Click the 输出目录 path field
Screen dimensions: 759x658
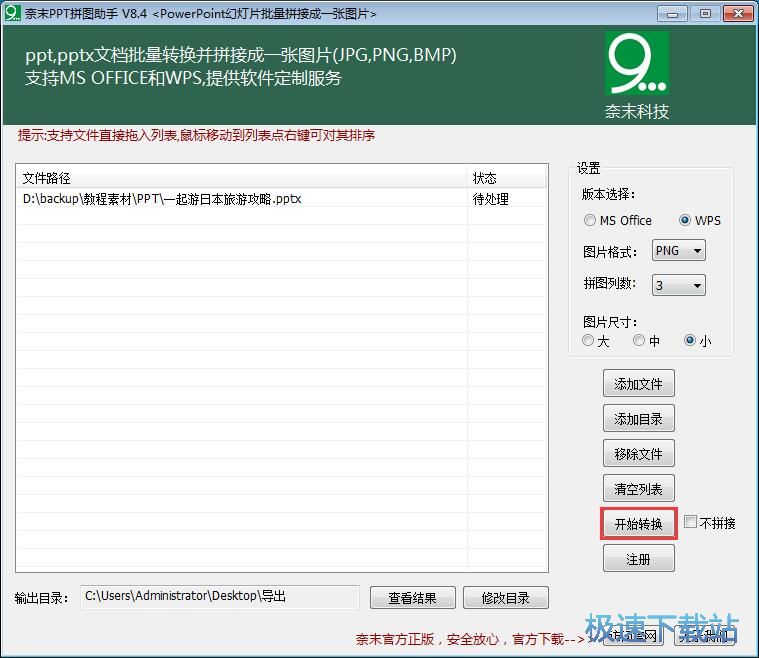click(x=220, y=597)
